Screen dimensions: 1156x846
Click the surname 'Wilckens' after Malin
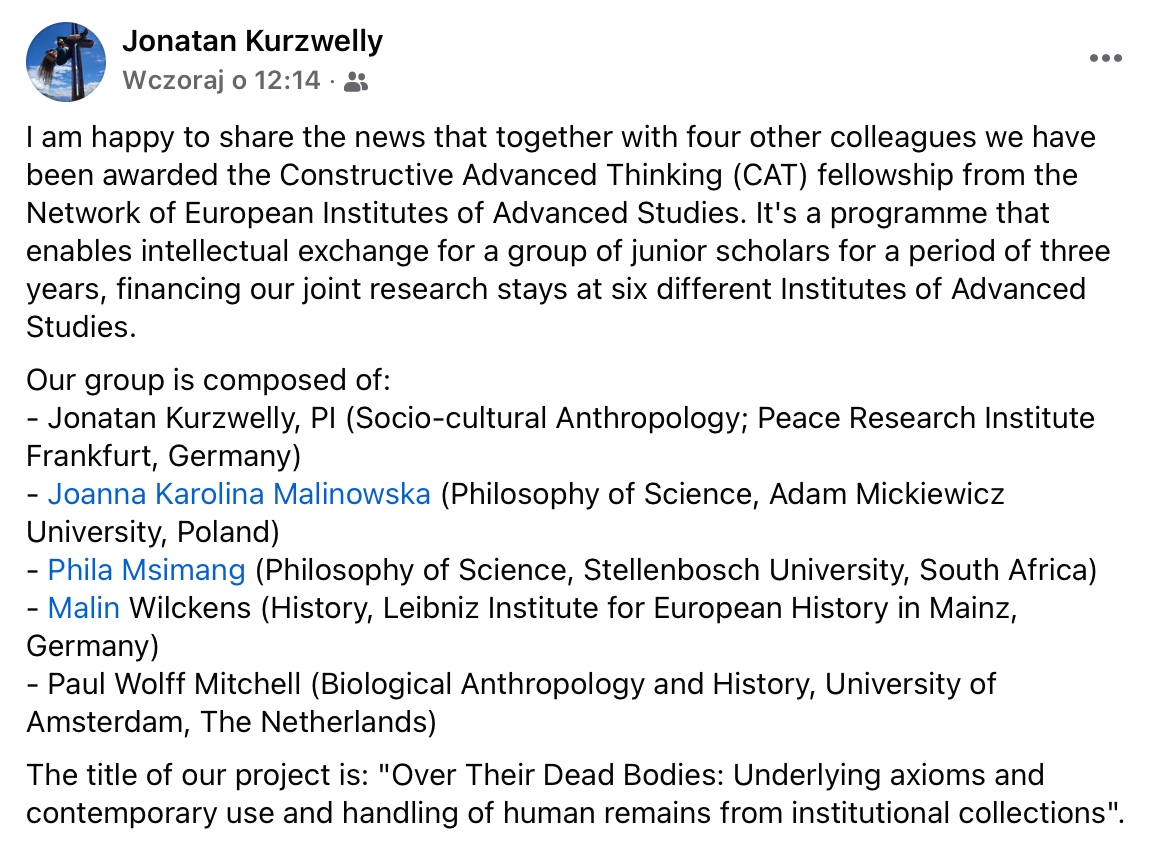[x=191, y=608]
